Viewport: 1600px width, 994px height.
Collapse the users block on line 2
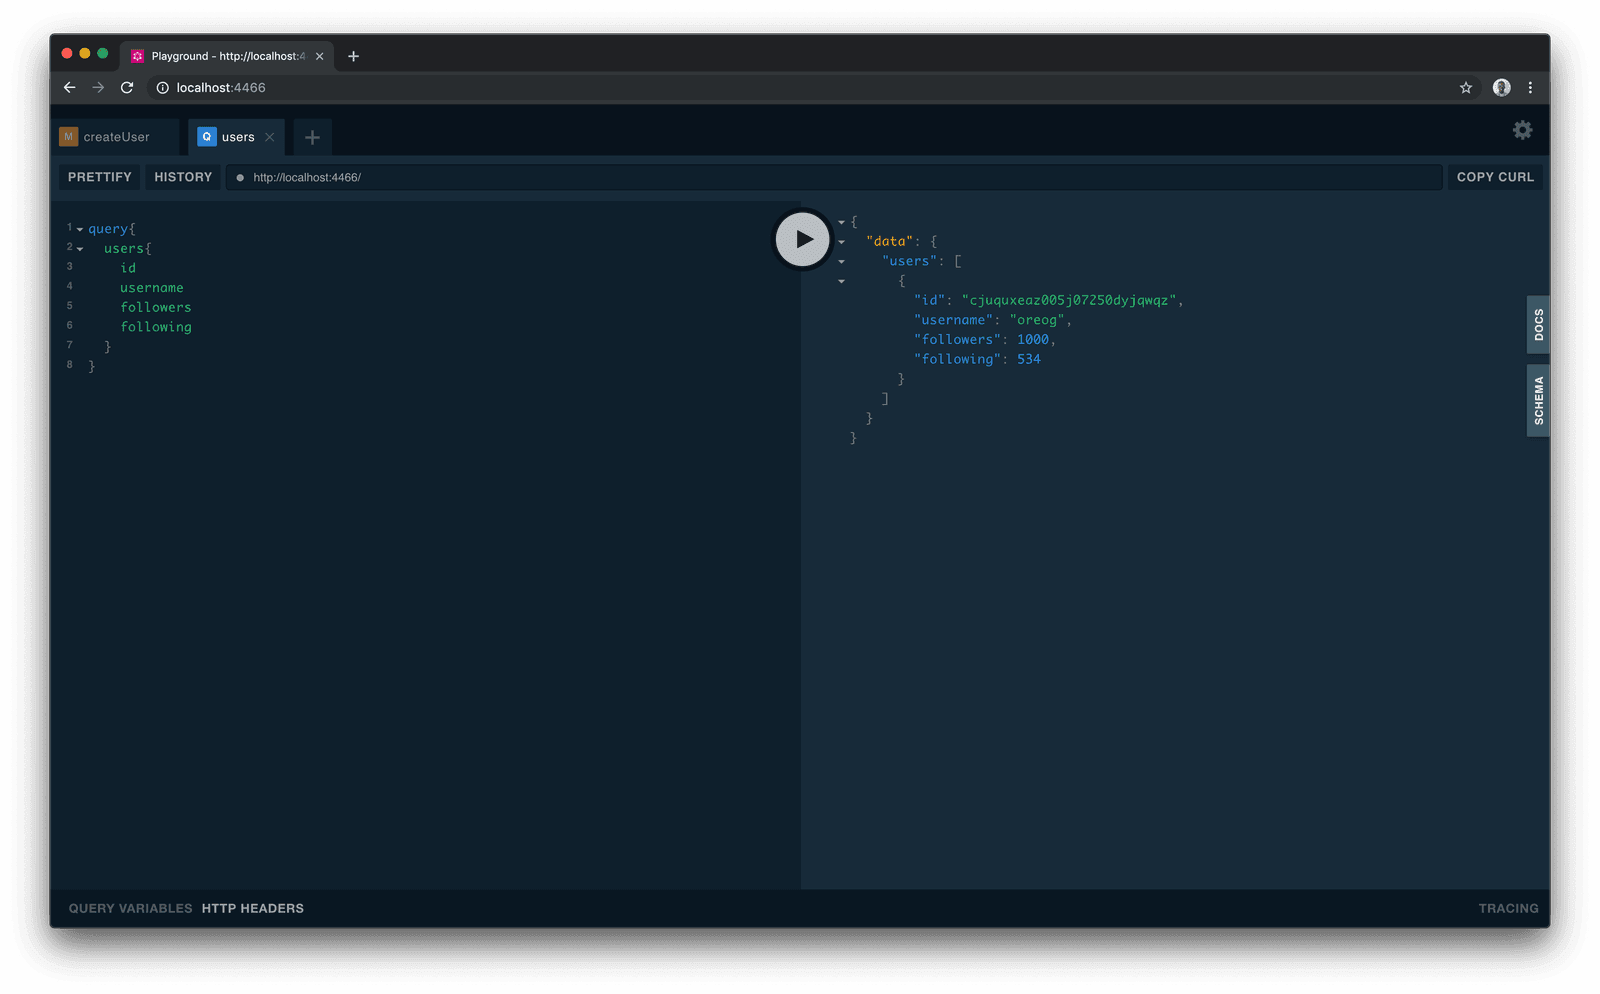[80, 249]
